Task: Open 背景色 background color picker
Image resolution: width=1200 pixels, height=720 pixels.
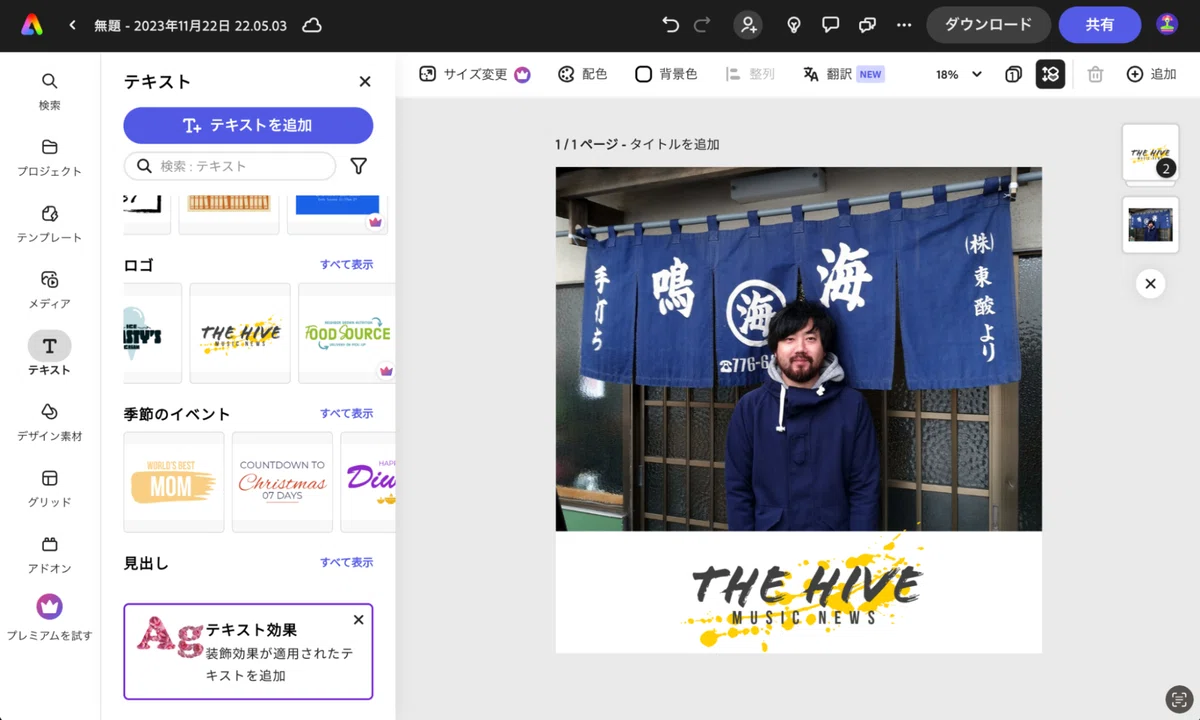Action: point(666,74)
